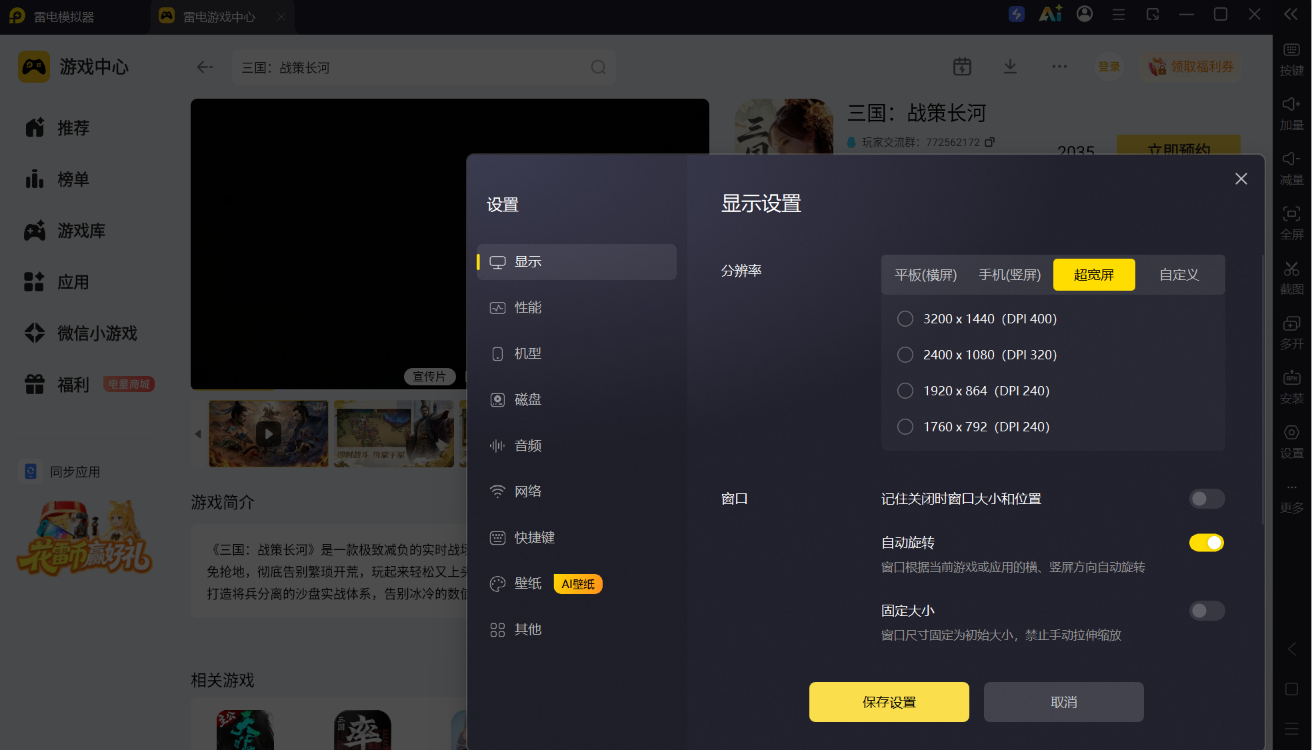Click the blue lightning icon in title bar
1312x751 pixels.
[1017, 14]
